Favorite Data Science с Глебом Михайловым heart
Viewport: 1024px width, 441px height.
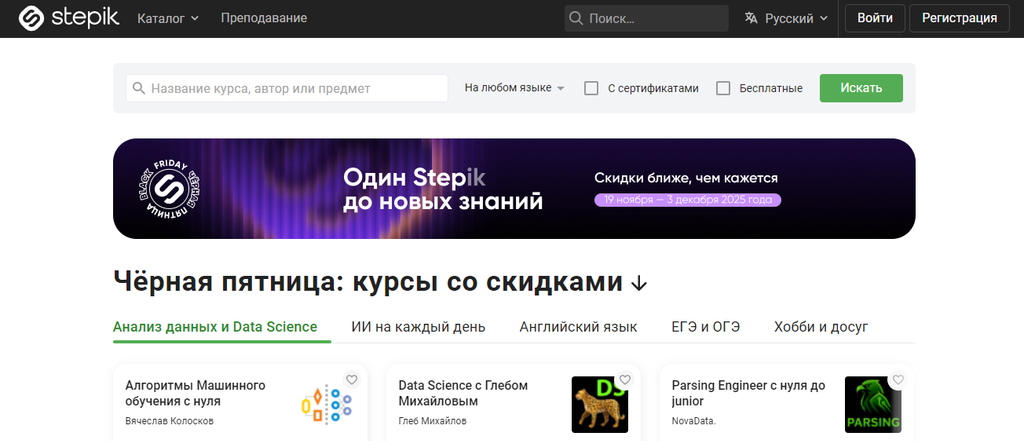(625, 380)
